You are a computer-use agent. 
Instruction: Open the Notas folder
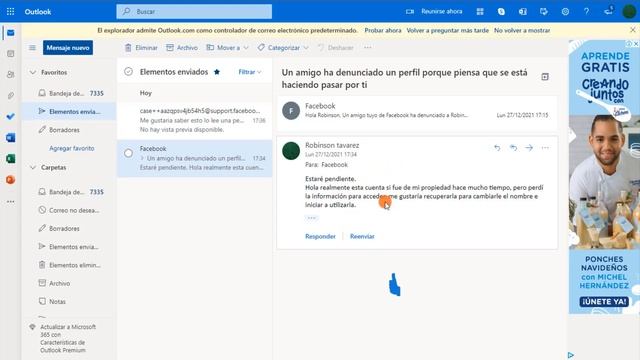(x=69, y=302)
